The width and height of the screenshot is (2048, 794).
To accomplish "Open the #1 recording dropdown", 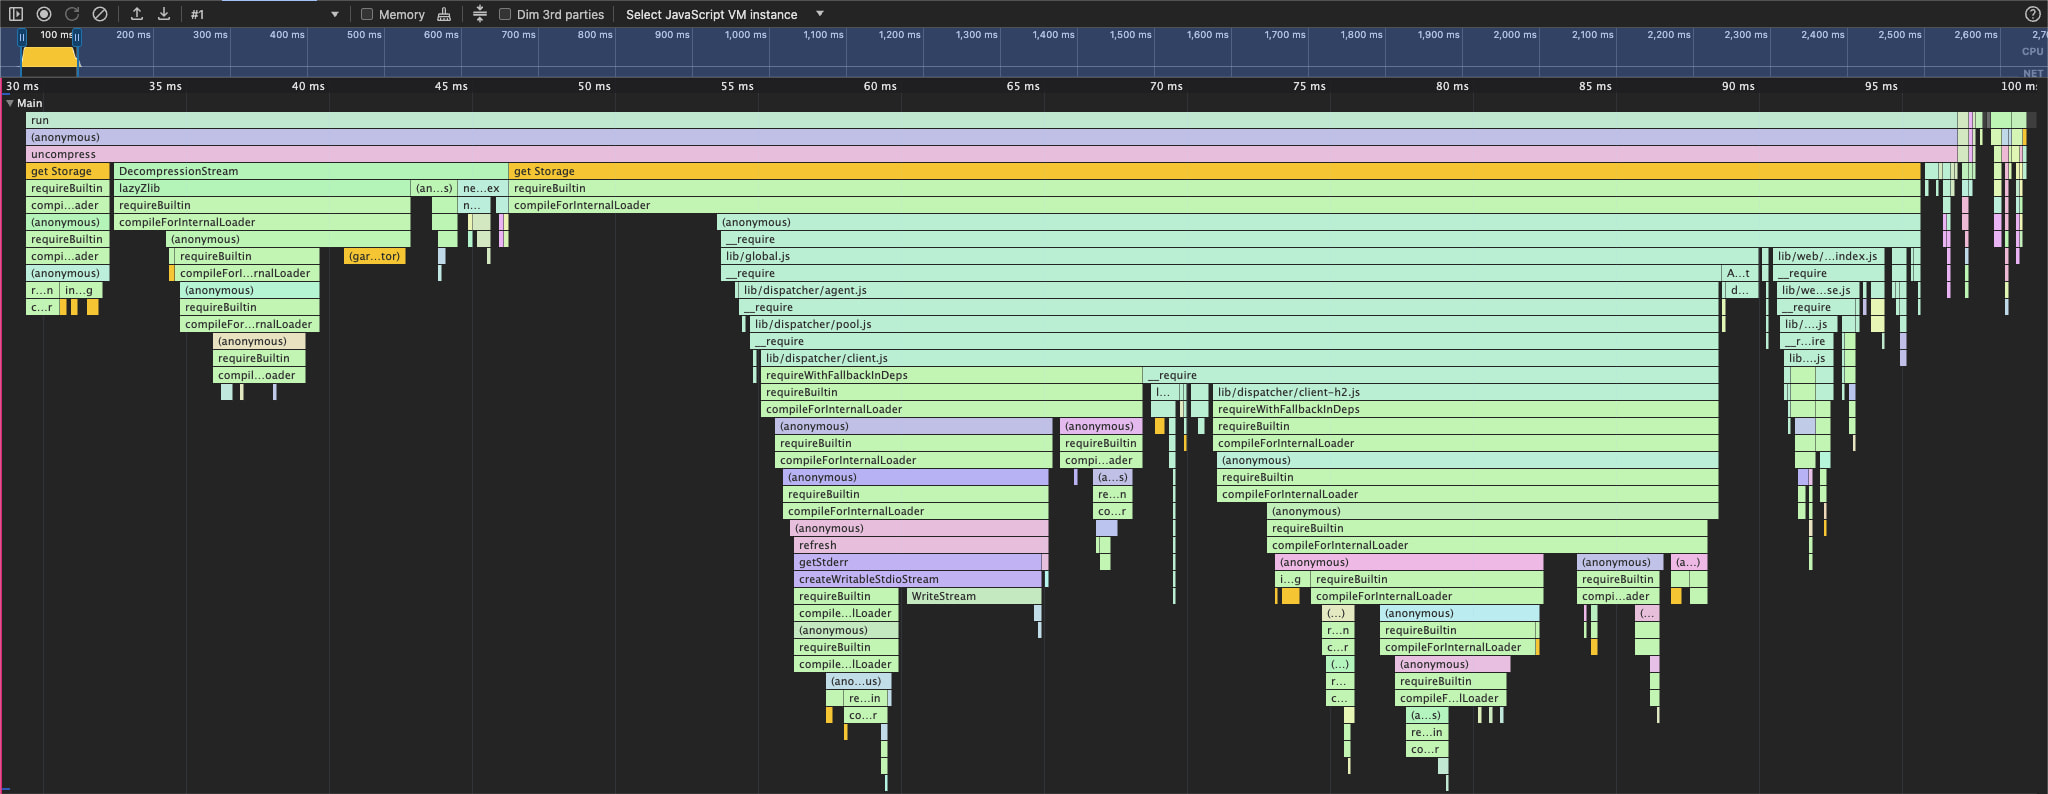I will pyautogui.click(x=264, y=14).
